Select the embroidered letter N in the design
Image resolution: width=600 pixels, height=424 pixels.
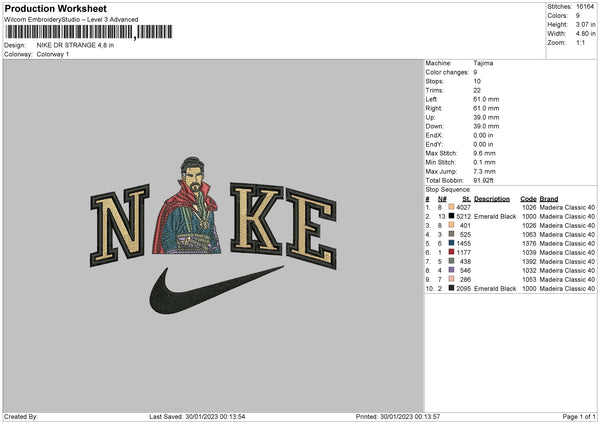point(119,225)
